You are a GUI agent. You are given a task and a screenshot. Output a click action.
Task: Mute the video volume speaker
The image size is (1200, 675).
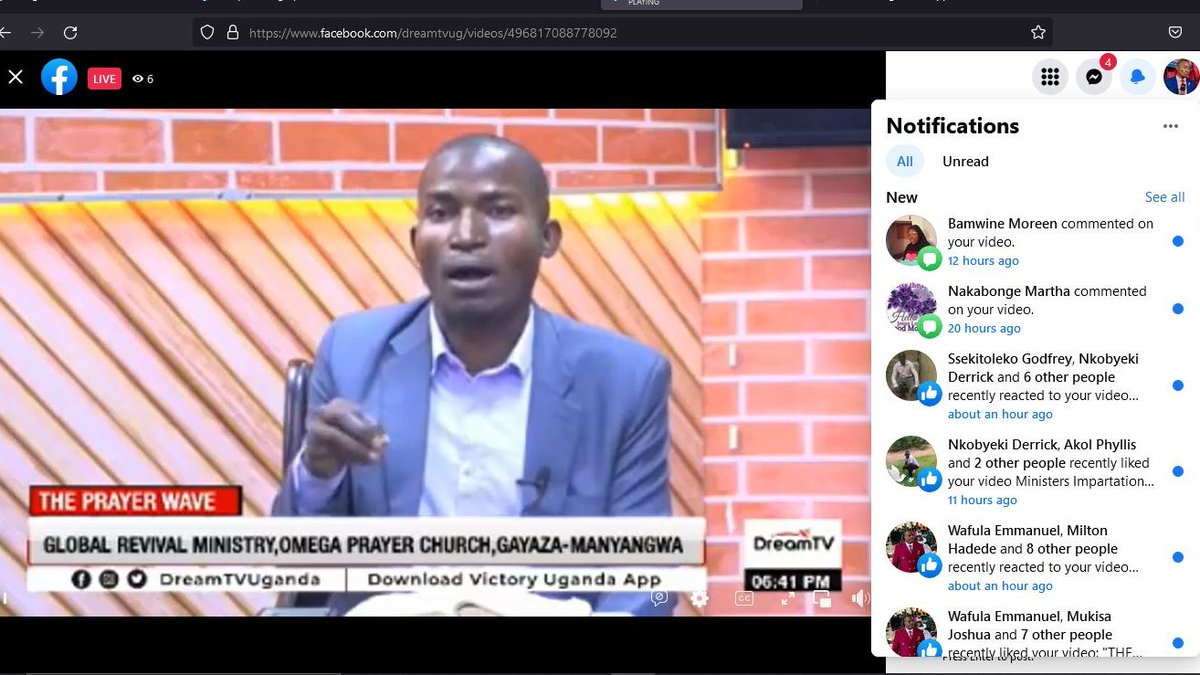pyautogui.click(x=860, y=598)
